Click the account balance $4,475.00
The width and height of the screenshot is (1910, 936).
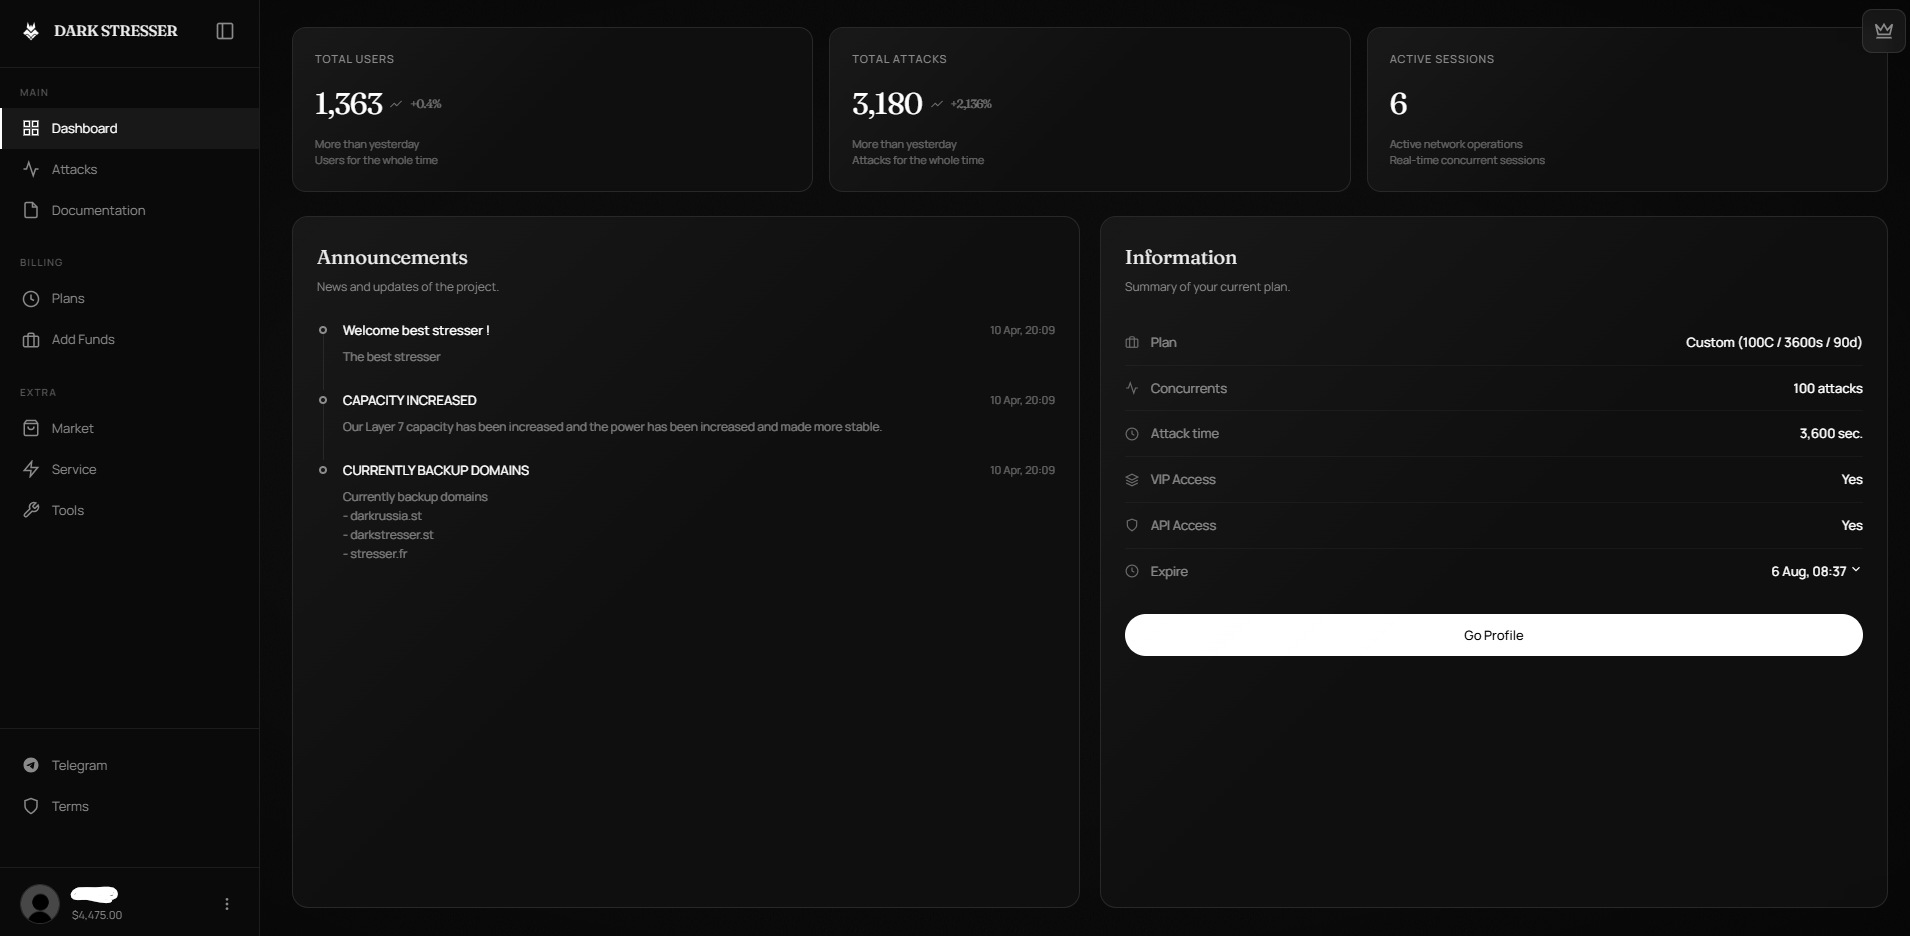coord(97,915)
